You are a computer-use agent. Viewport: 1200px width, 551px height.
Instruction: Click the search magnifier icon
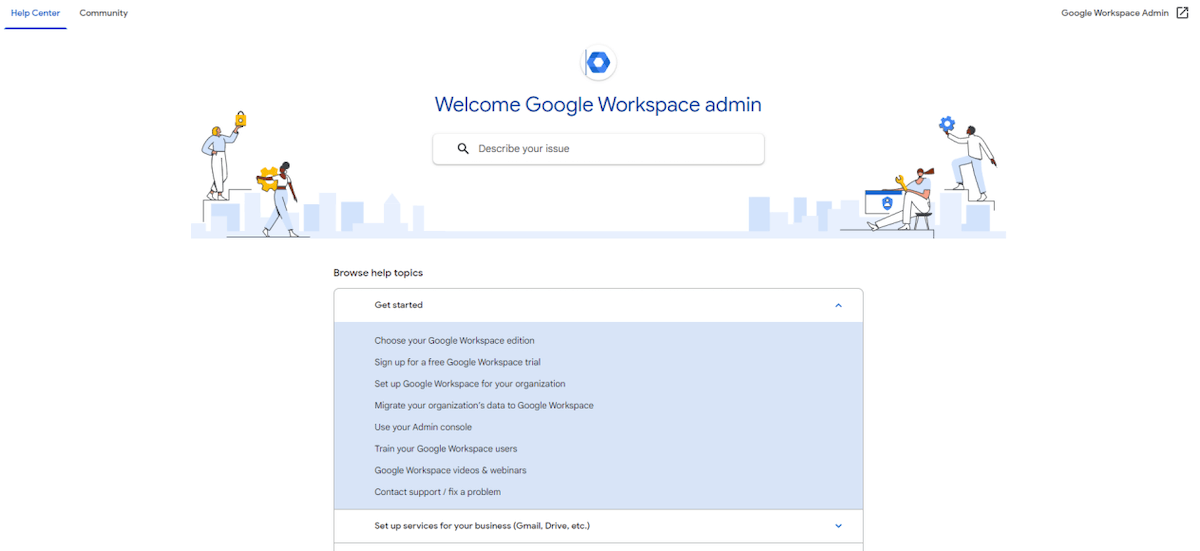[x=463, y=149]
